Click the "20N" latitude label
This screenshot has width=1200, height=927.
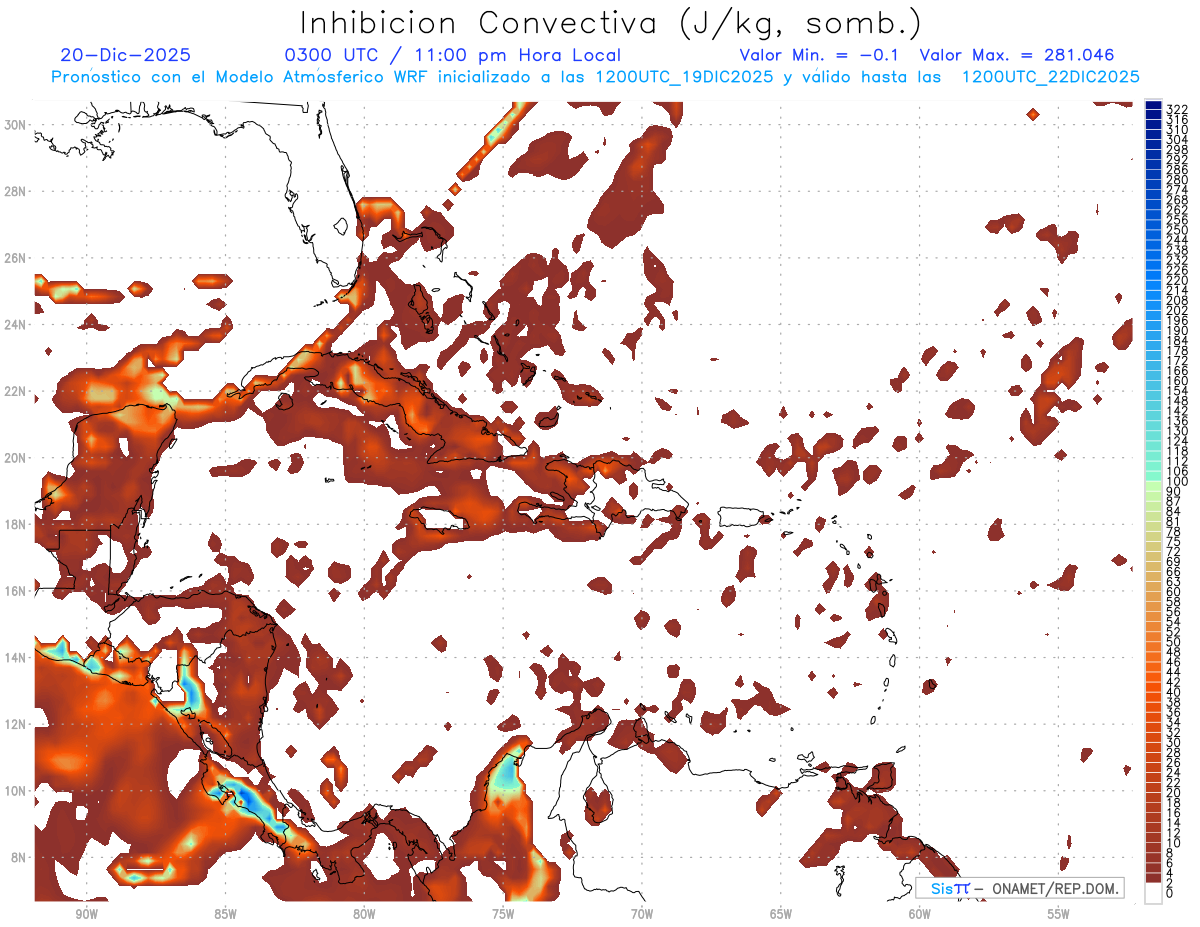[x=17, y=457]
